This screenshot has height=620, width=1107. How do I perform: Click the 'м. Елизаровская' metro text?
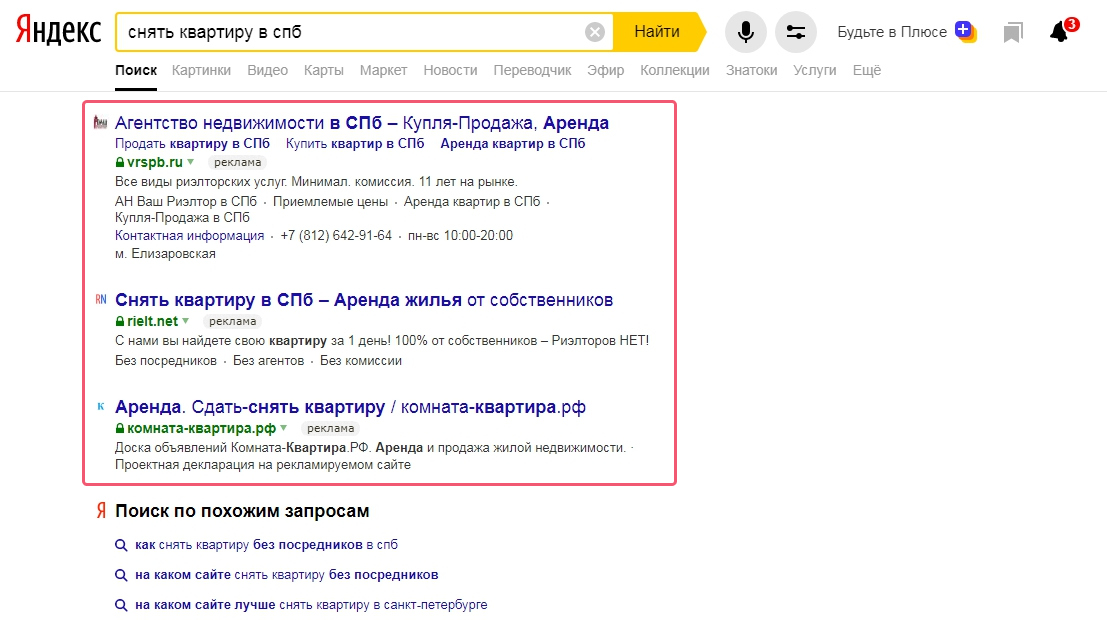[x=165, y=254]
